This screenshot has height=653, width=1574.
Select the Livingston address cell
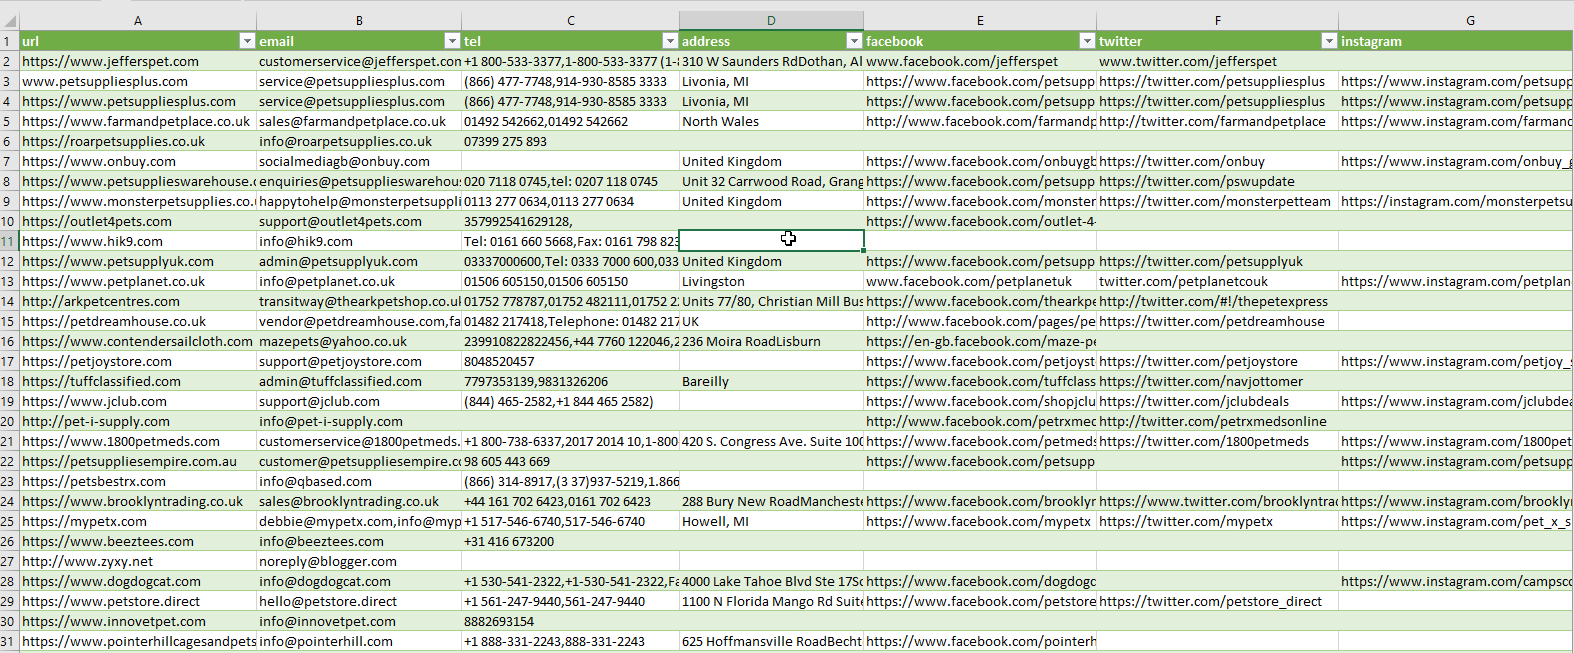pyautogui.click(x=771, y=281)
